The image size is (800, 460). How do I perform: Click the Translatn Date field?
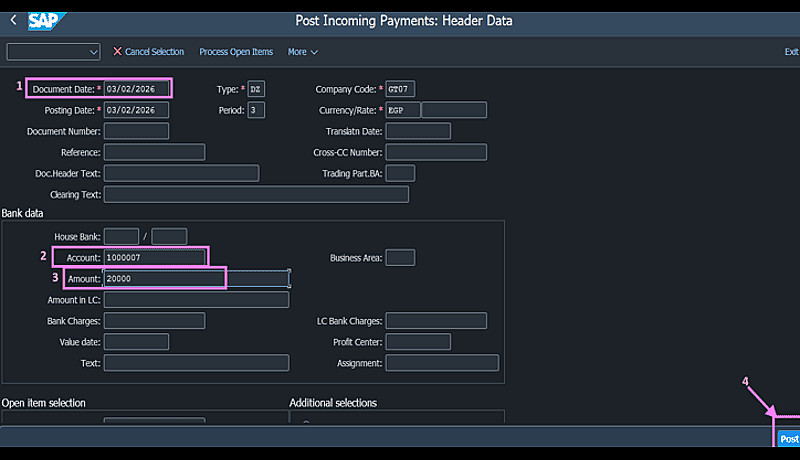click(x=418, y=131)
